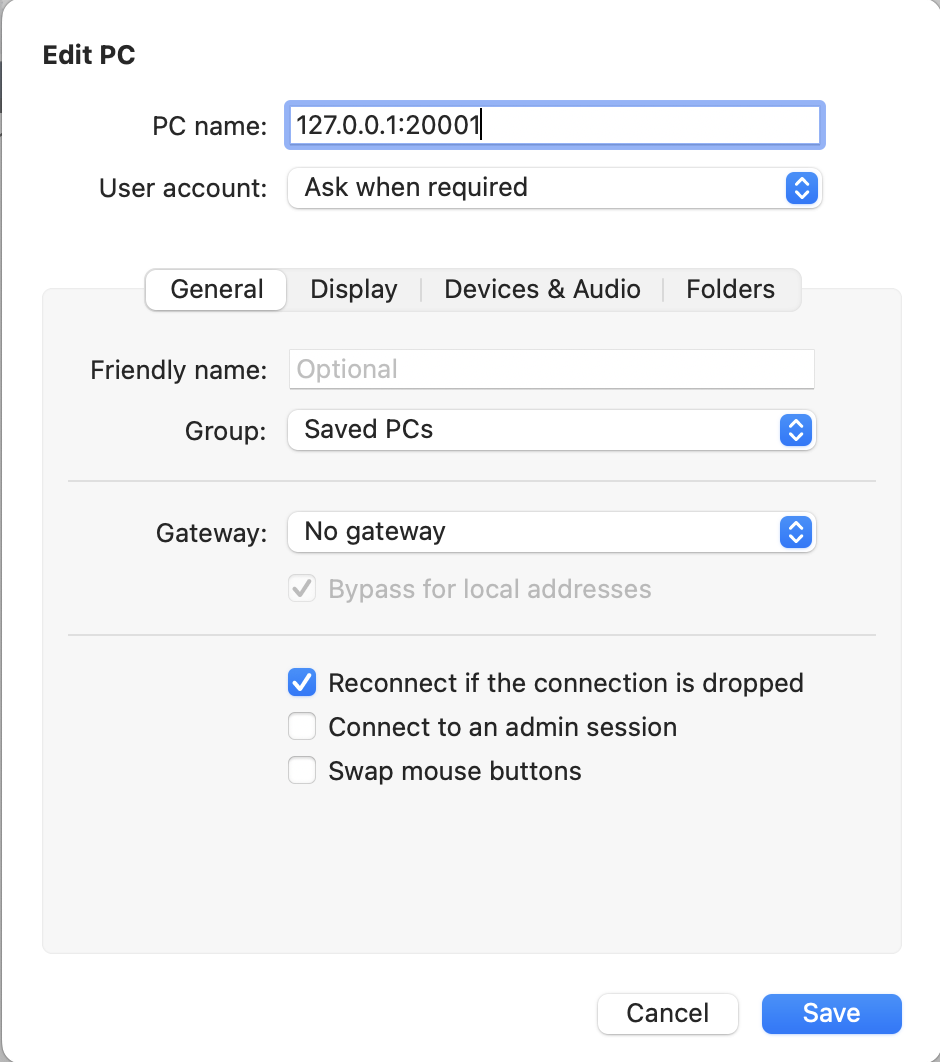Open the User account 'Ask when required' dropdown
This screenshot has height=1062, width=940.
[x=555, y=188]
